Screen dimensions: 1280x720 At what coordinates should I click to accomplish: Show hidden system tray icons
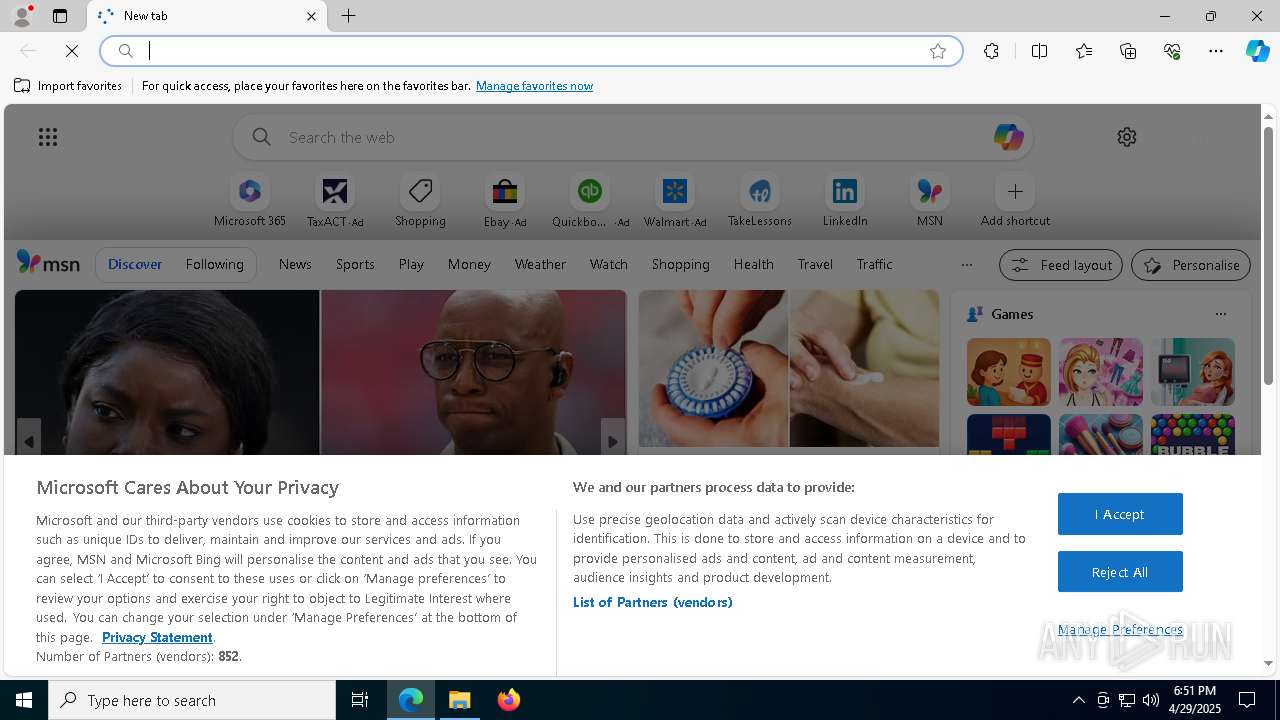click(x=1078, y=700)
